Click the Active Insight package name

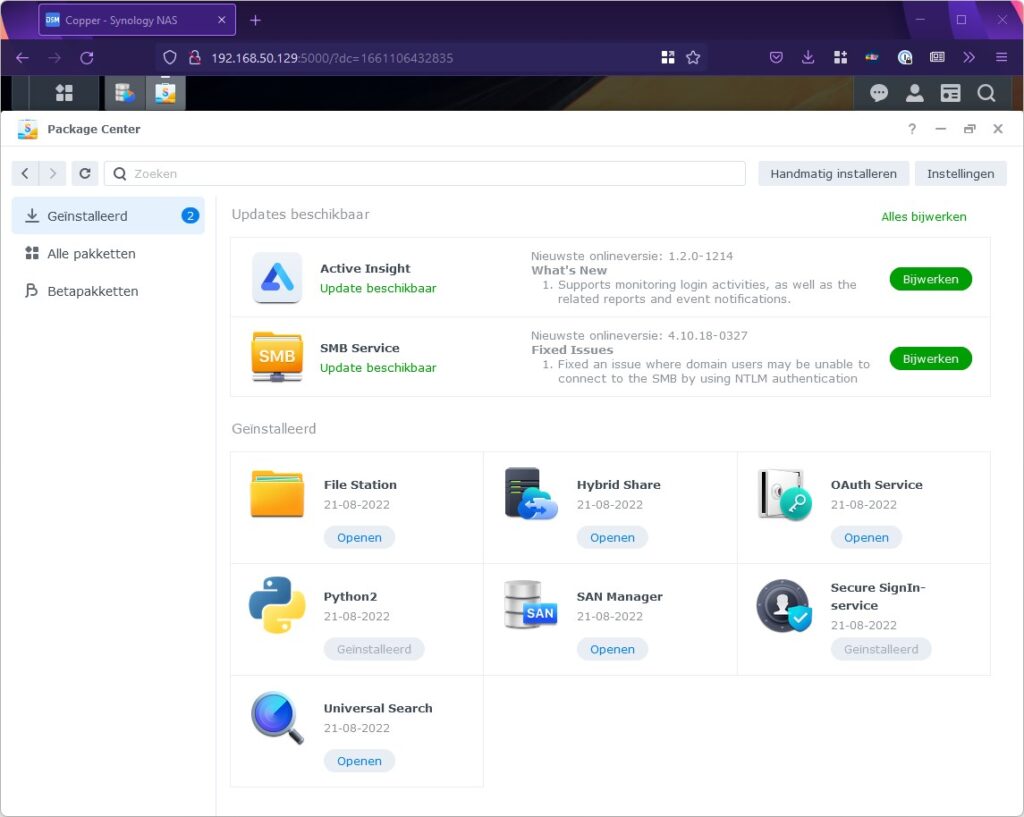pyautogui.click(x=365, y=268)
